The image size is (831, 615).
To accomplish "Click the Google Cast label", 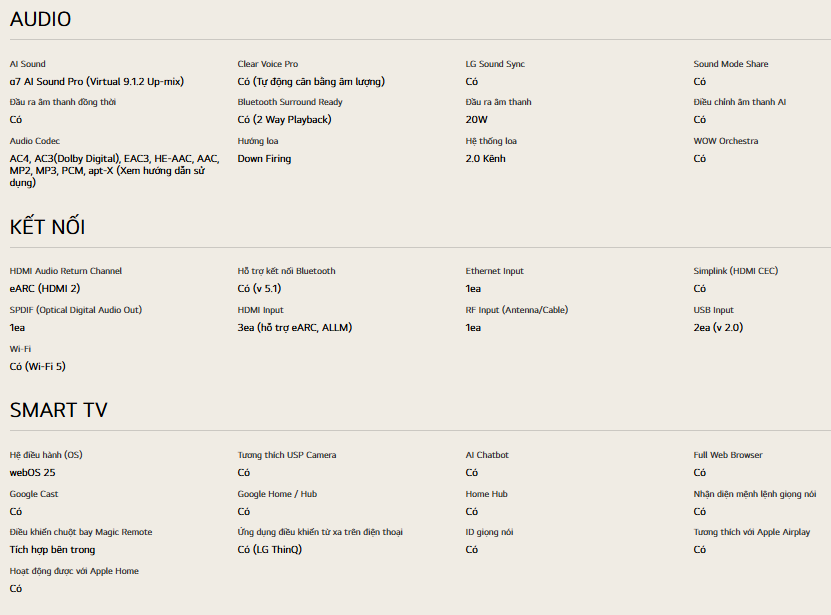I will (34, 494).
